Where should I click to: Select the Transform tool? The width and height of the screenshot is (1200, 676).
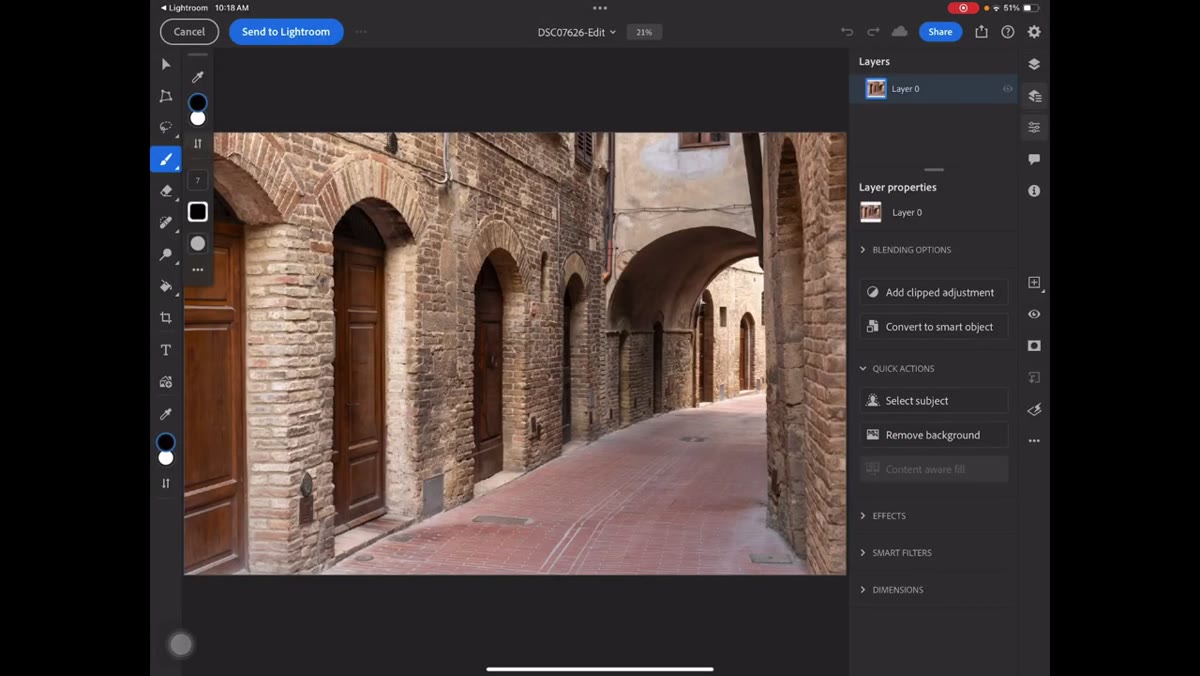click(166, 96)
